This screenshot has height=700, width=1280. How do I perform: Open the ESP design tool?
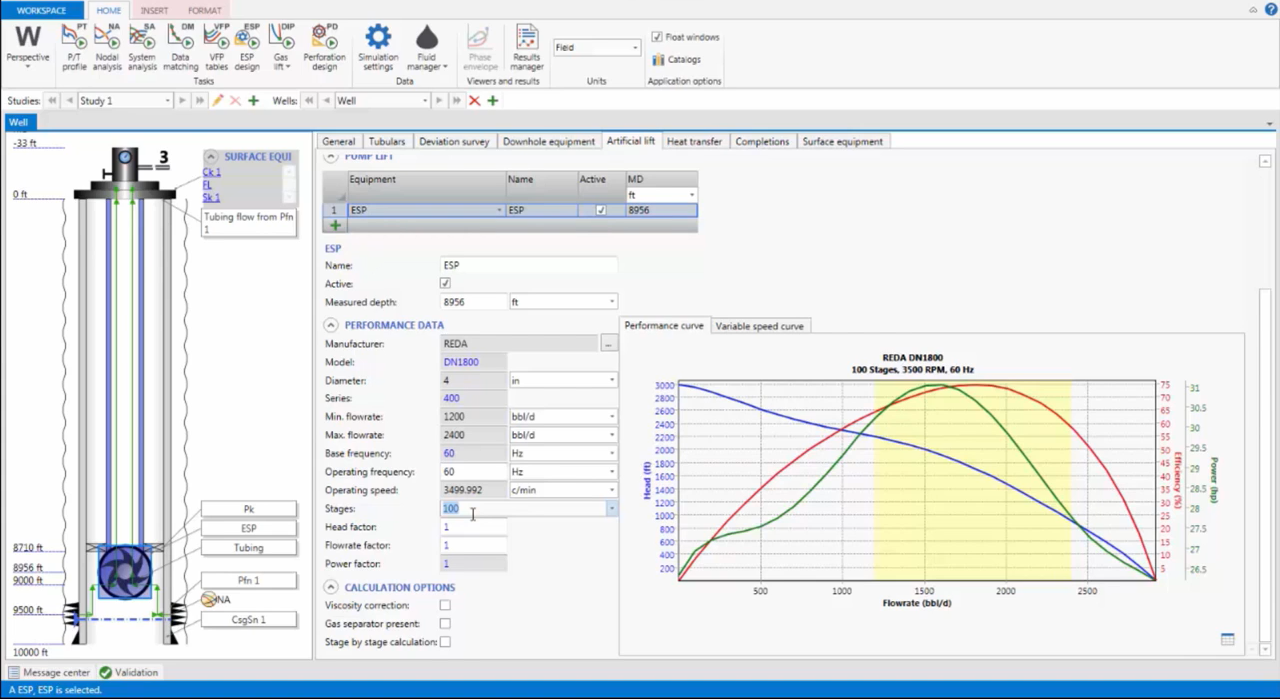(247, 47)
